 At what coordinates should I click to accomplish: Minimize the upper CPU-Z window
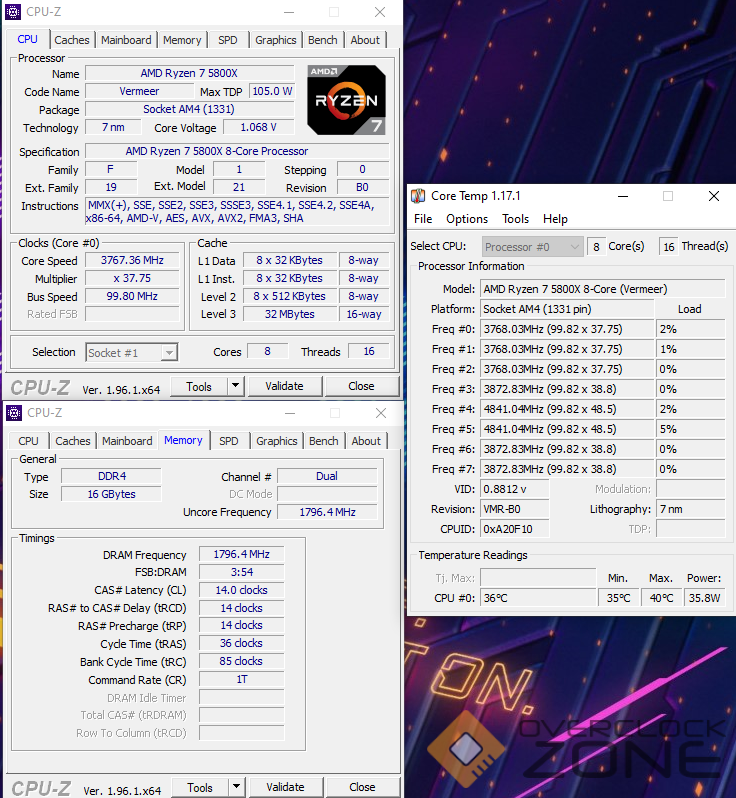(x=289, y=12)
